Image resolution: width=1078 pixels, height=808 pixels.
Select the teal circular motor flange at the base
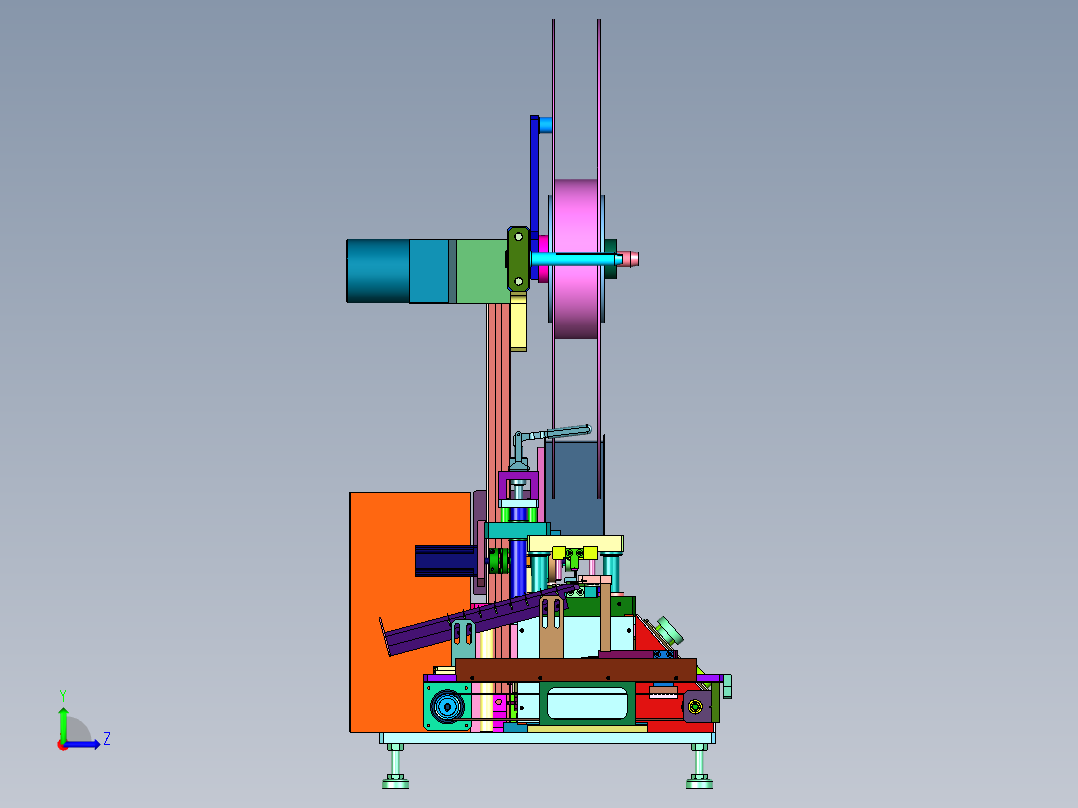click(447, 706)
